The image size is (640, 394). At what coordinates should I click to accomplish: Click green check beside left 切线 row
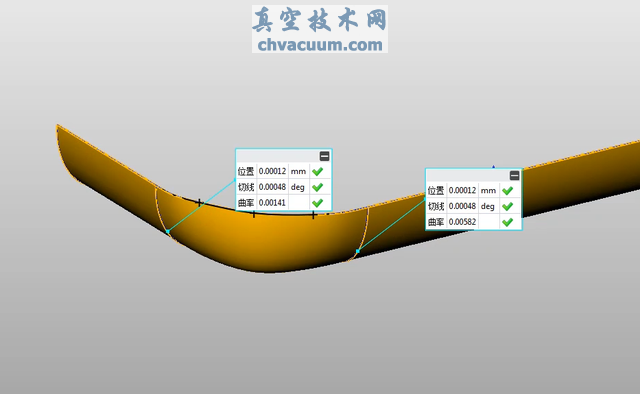pos(318,187)
